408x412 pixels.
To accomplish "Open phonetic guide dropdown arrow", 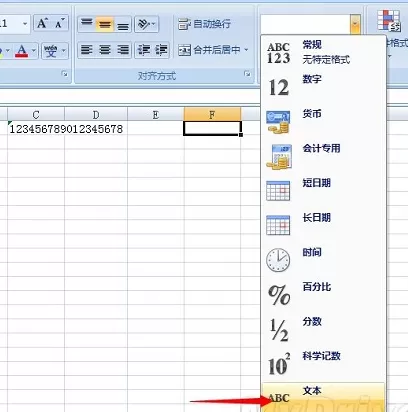I will pyautogui.click(x=64, y=51).
